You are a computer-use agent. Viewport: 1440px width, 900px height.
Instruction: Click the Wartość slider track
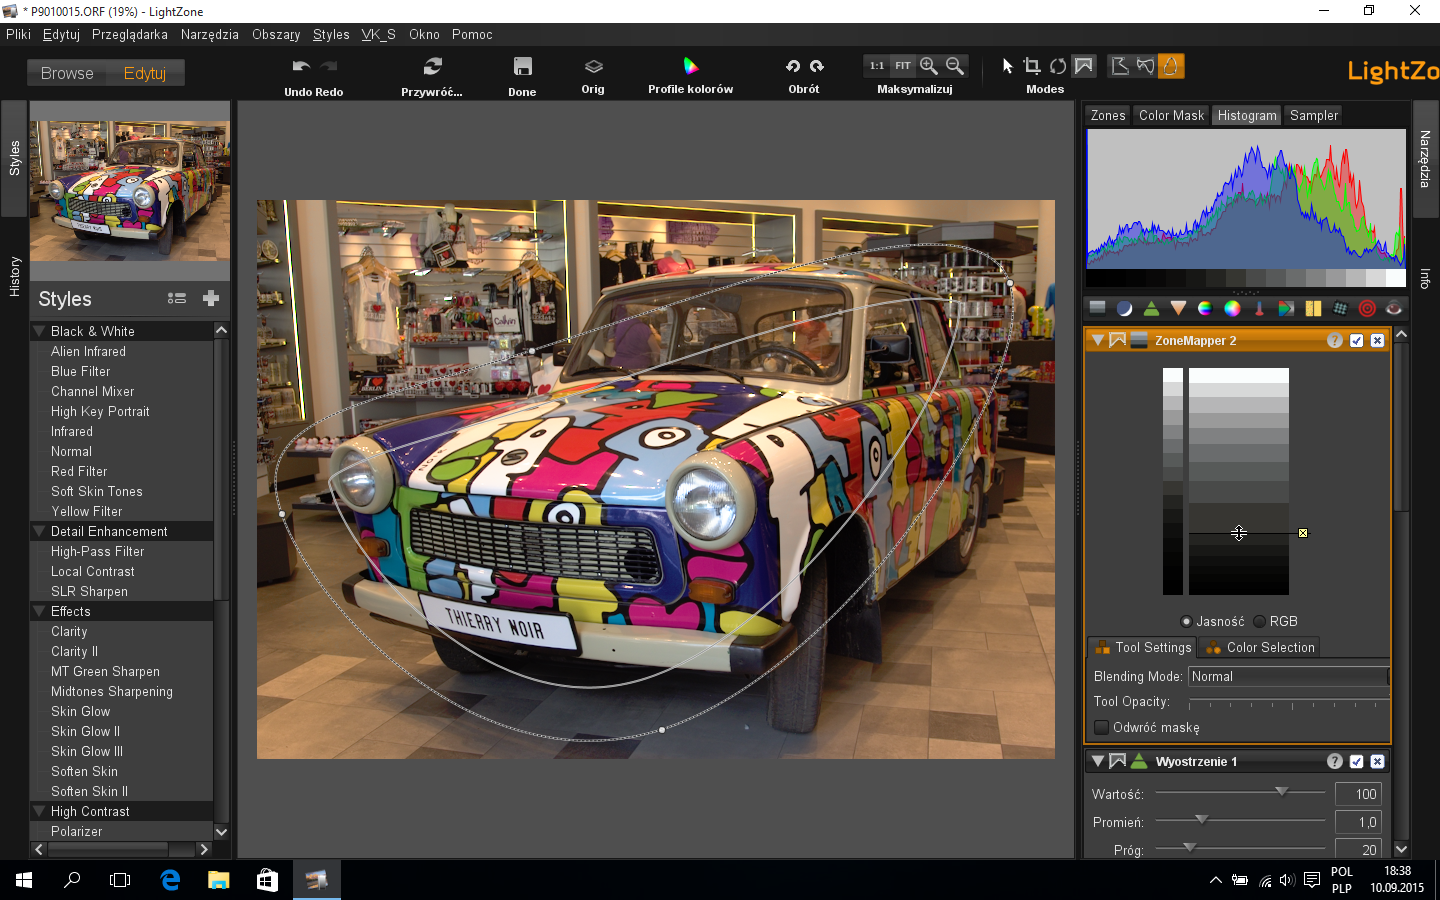1240,793
